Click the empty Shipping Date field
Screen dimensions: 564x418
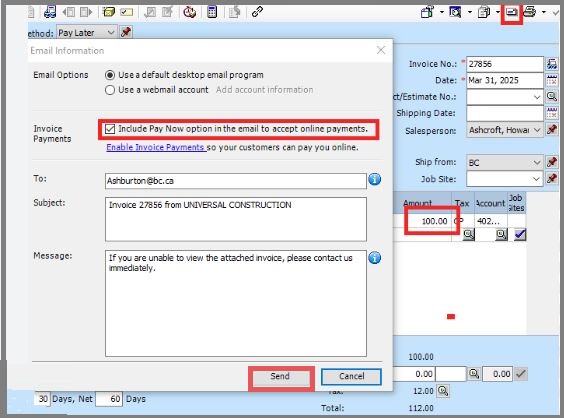pos(505,113)
